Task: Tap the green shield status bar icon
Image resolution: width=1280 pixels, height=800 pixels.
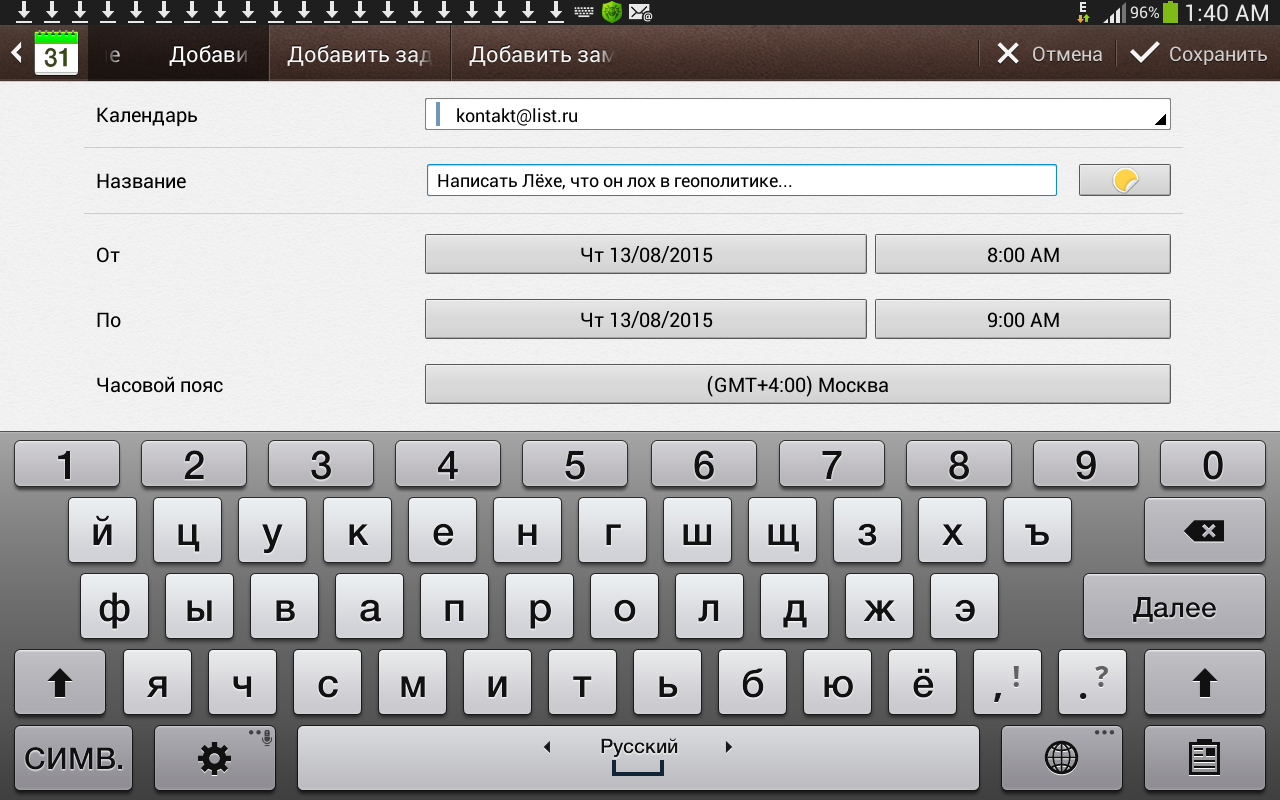Action: 611,13
